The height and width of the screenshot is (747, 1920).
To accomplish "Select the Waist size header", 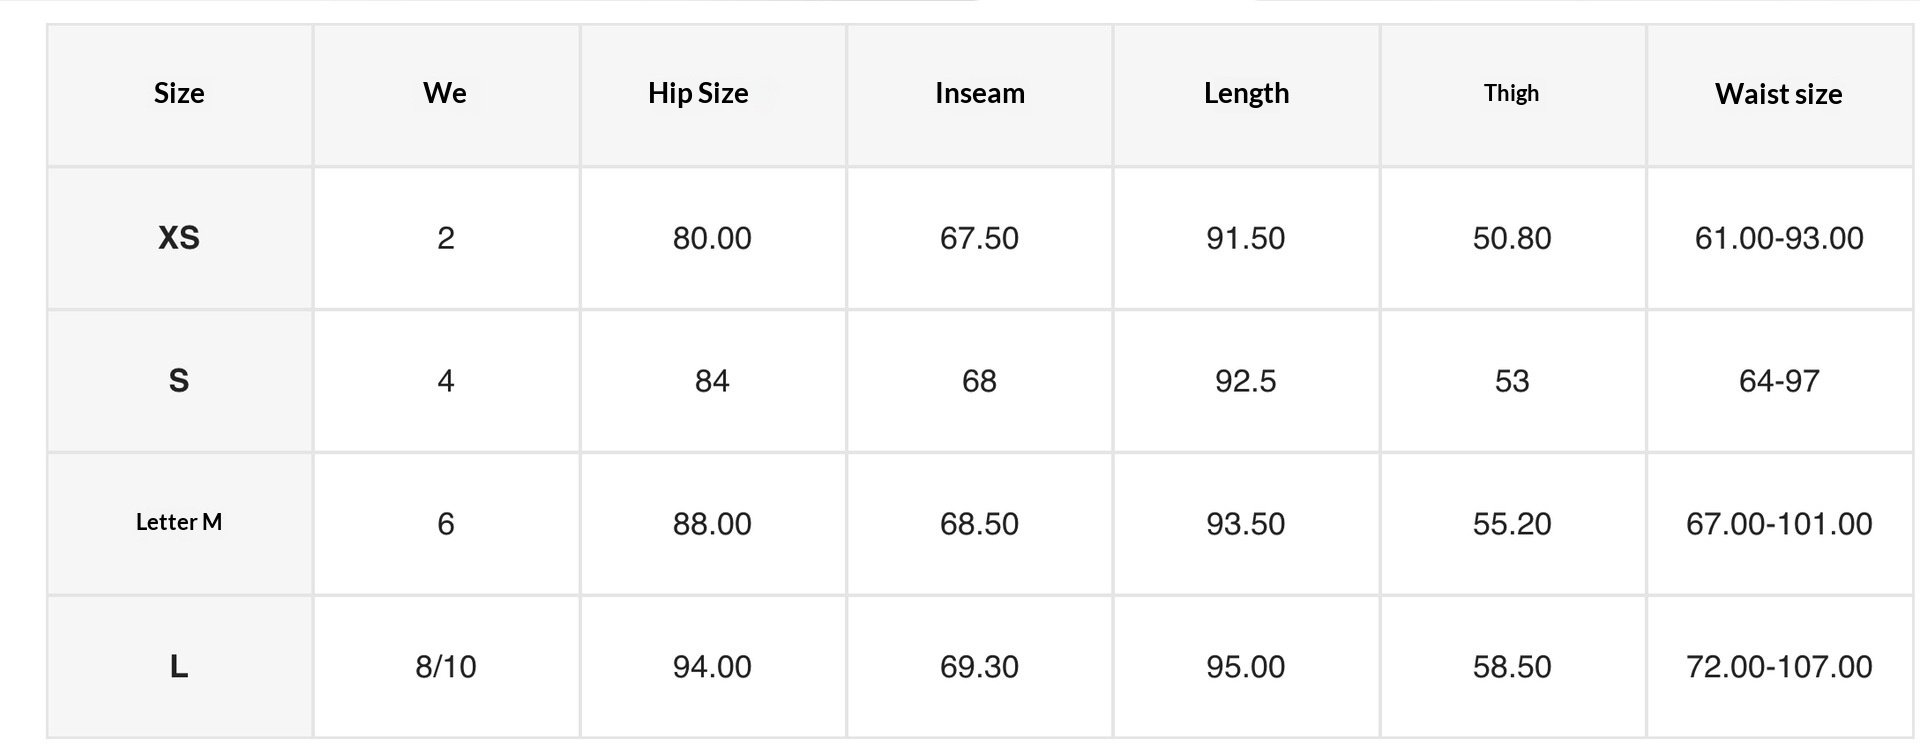I will point(1778,94).
